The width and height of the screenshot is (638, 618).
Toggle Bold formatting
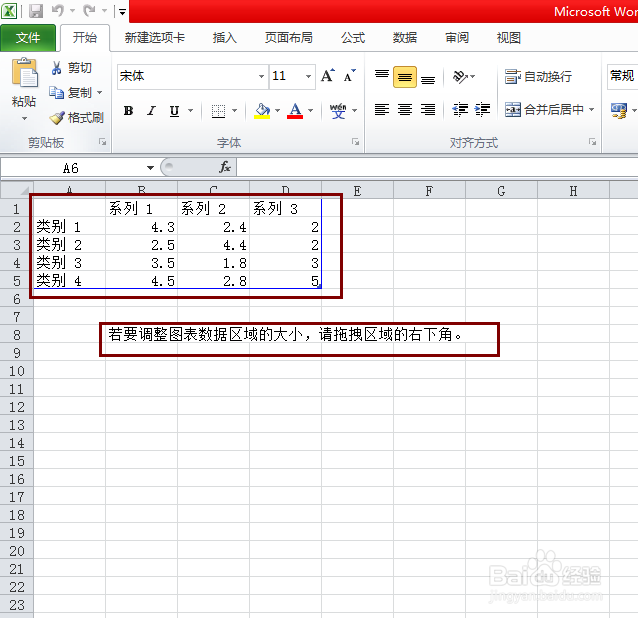(129, 111)
